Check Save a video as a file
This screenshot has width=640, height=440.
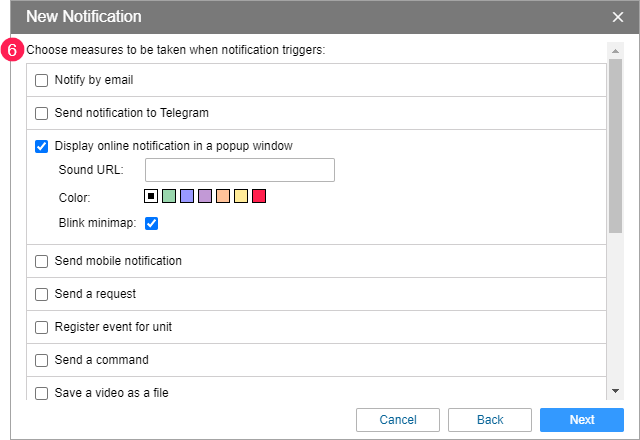tap(41, 393)
